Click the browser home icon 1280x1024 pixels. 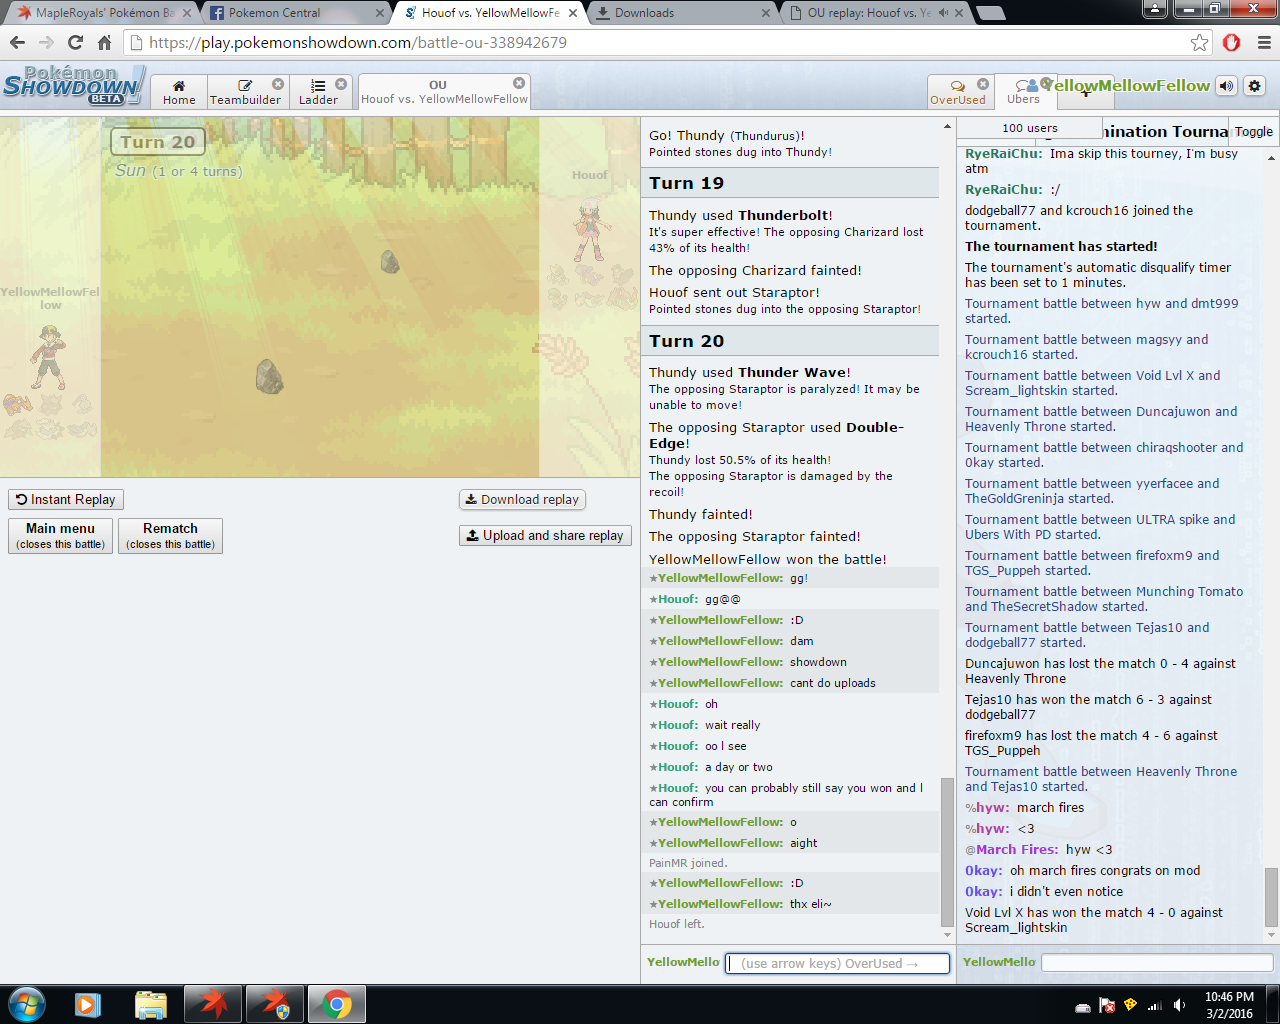coord(104,42)
